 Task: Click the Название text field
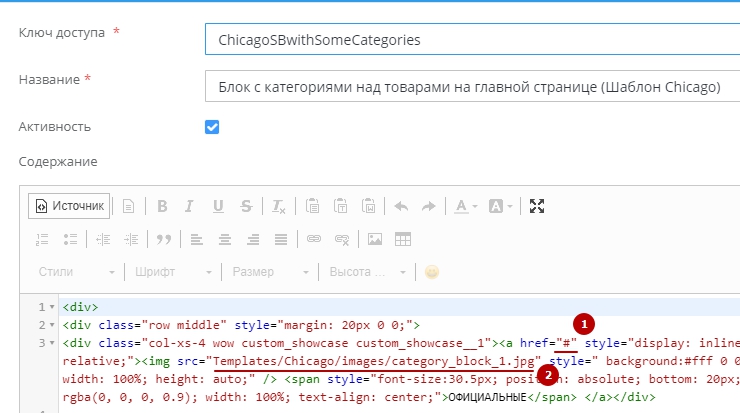tap(470, 87)
